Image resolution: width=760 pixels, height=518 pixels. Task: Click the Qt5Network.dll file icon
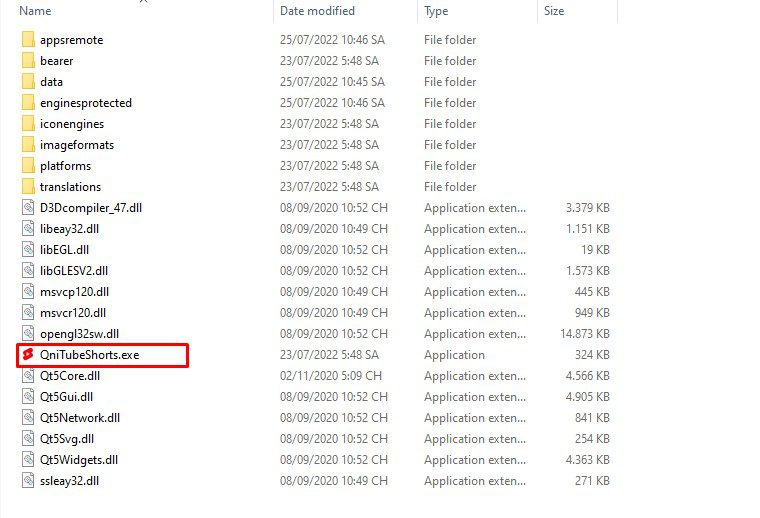click(x=28, y=418)
